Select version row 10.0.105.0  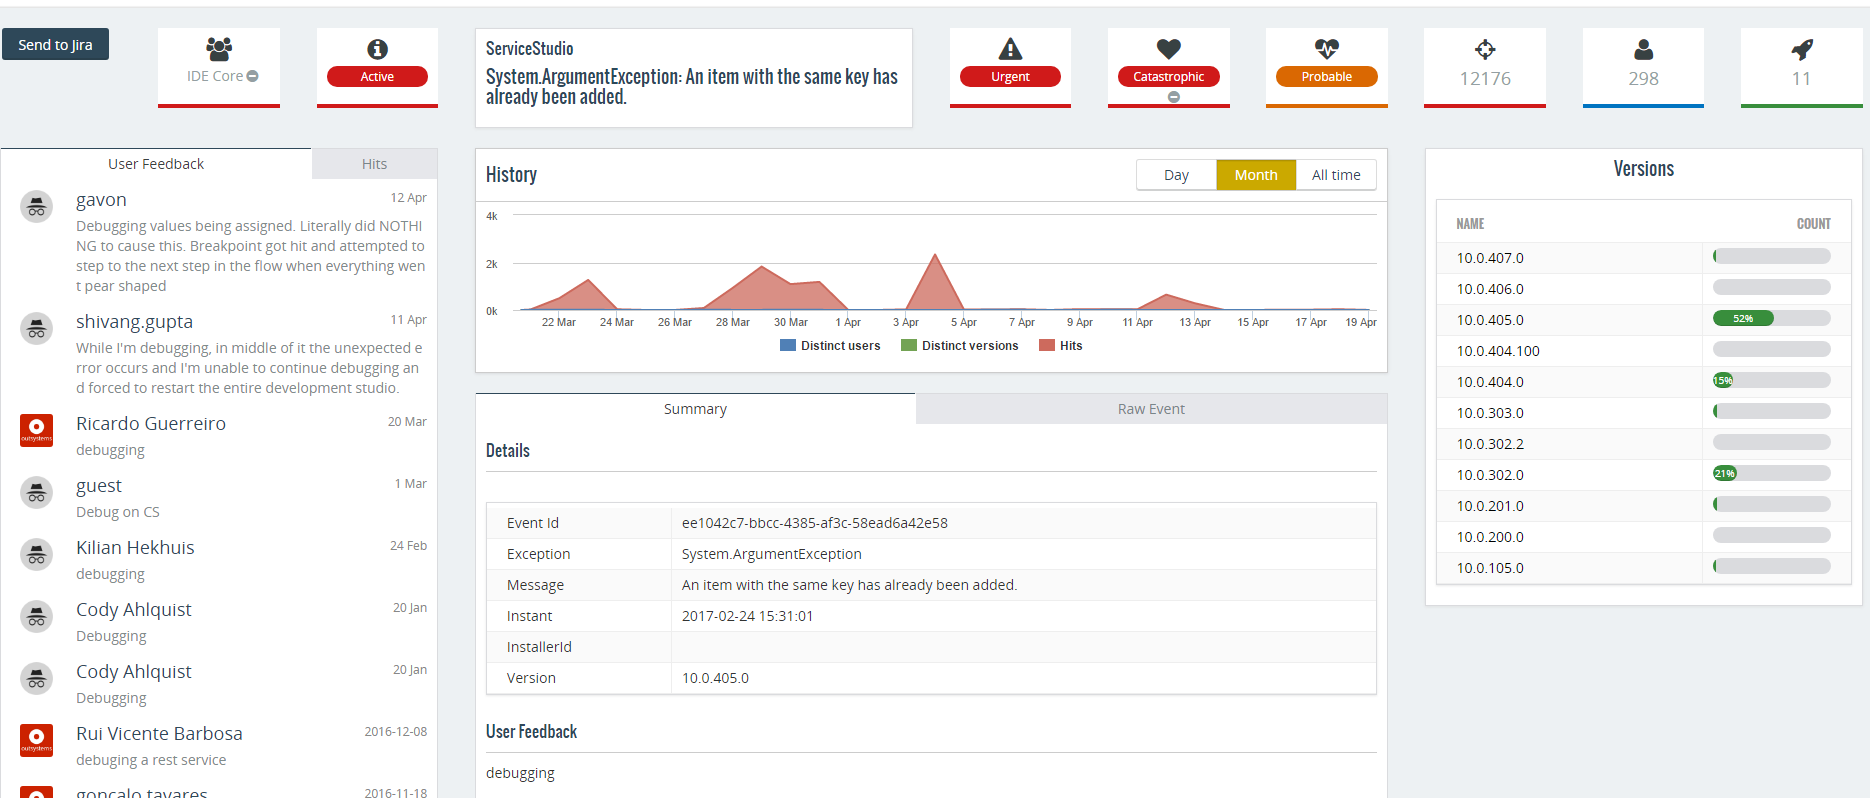pos(1643,568)
